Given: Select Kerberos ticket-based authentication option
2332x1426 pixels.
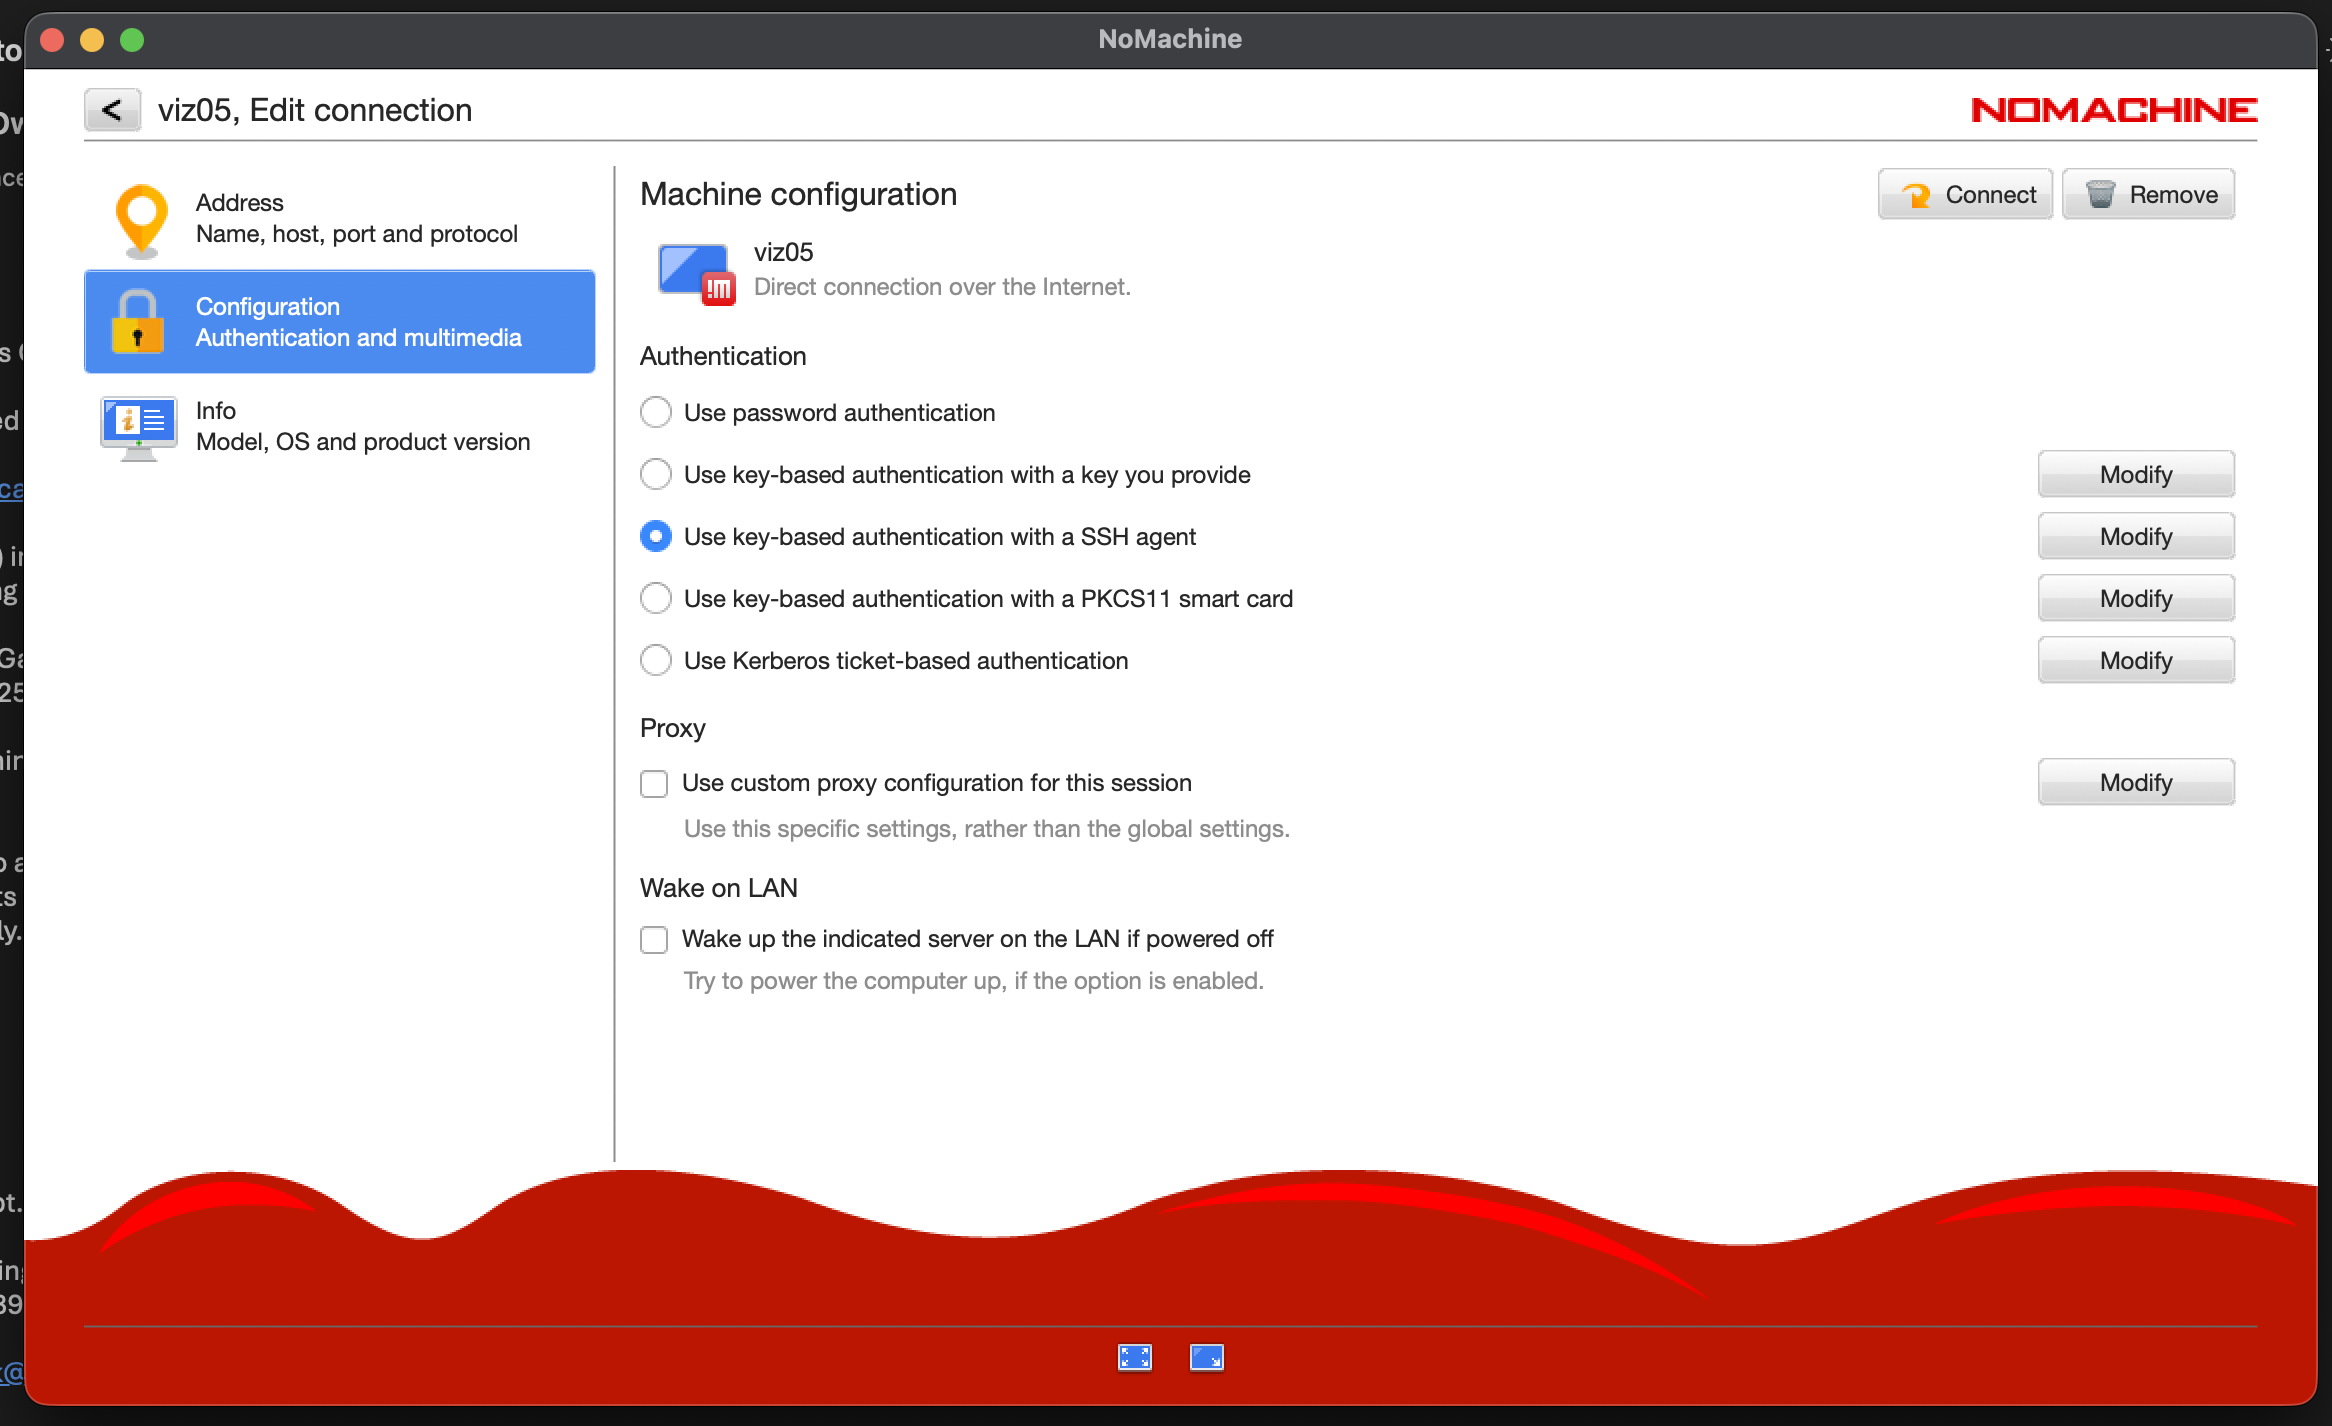Looking at the screenshot, I should tap(656, 660).
